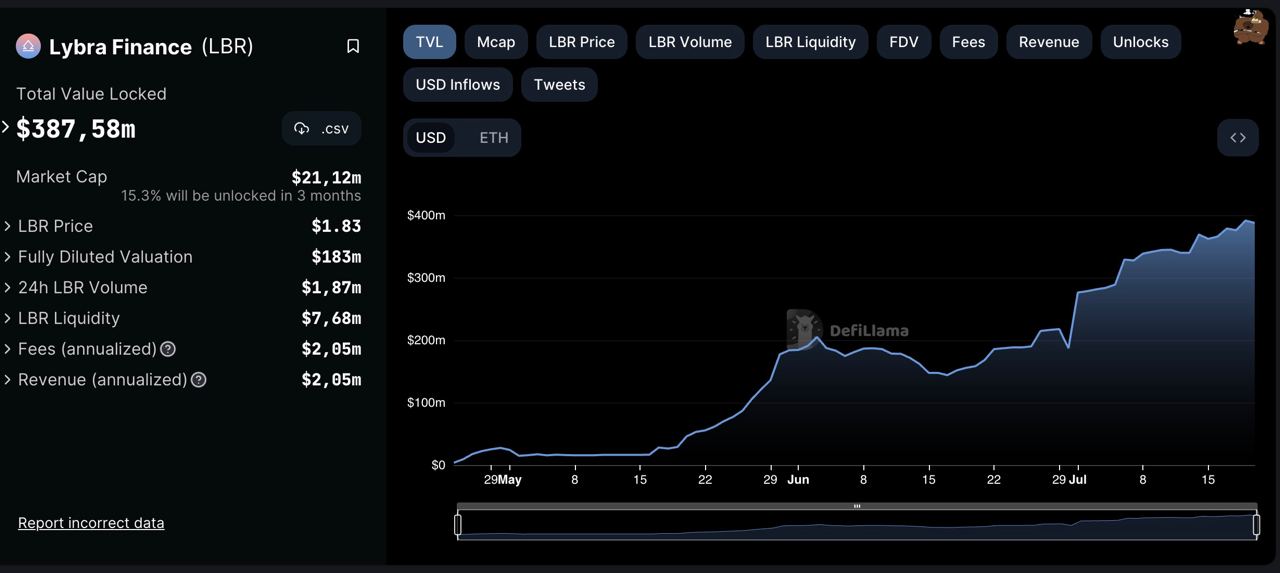The height and width of the screenshot is (573, 1280).
Task: Expand the Fully Diluted Valuation row
Action: [x=8, y=257]
